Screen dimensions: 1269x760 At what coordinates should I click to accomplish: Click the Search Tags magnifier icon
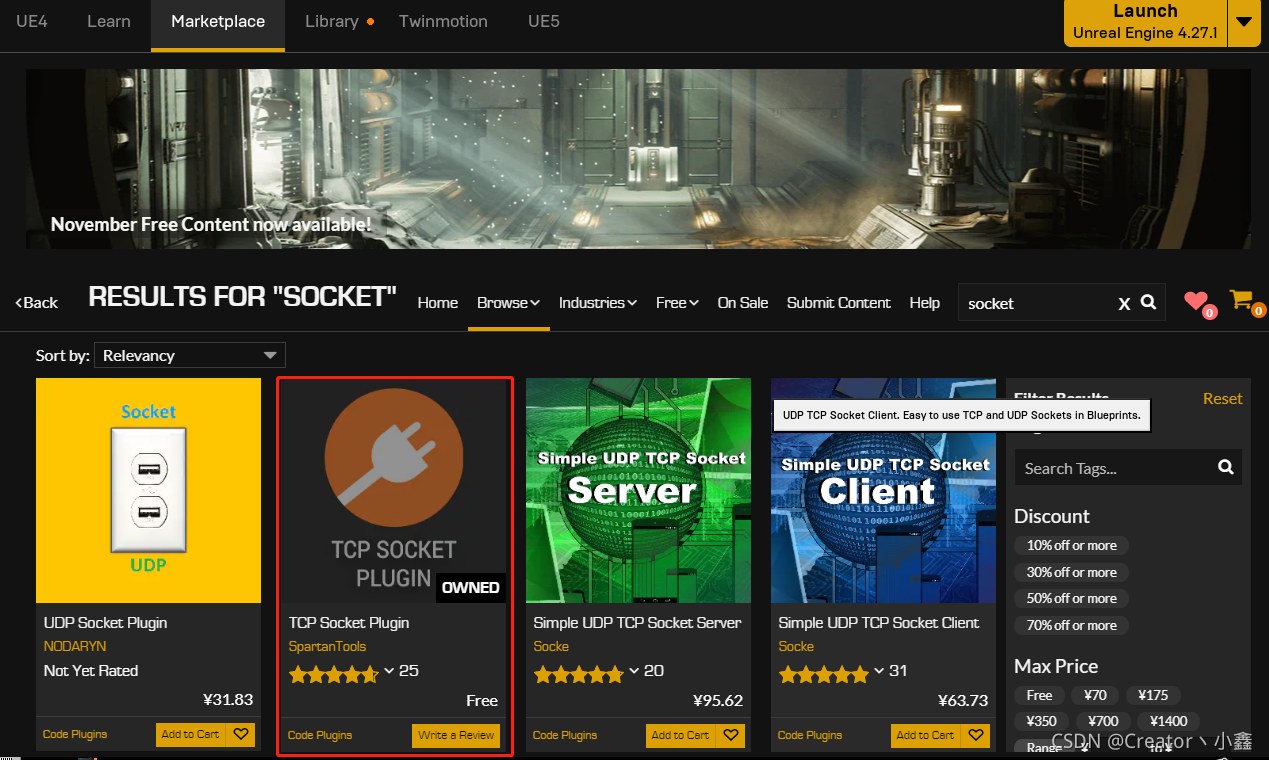tap(1226, 467)
